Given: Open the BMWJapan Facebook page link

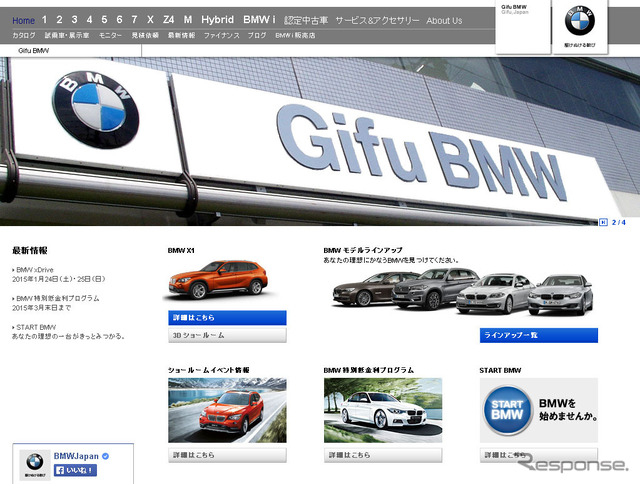Looking at the screenshot, I should pyautogui.click(x=76, y=456).
